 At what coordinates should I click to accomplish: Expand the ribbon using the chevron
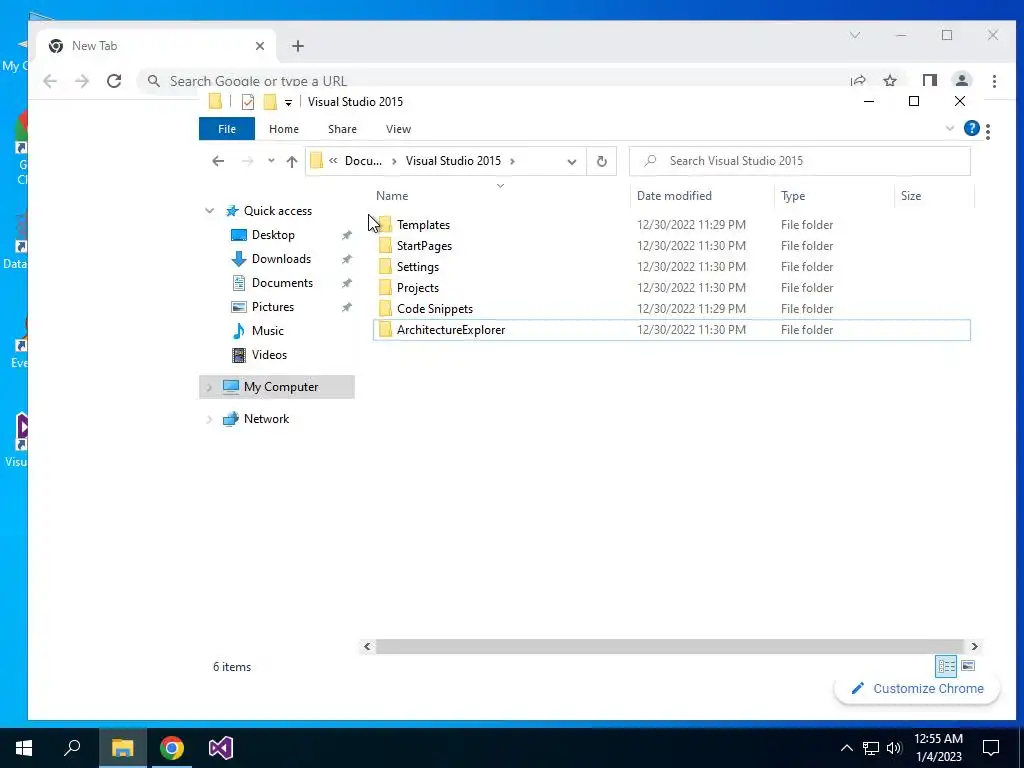tap(950, 129)
